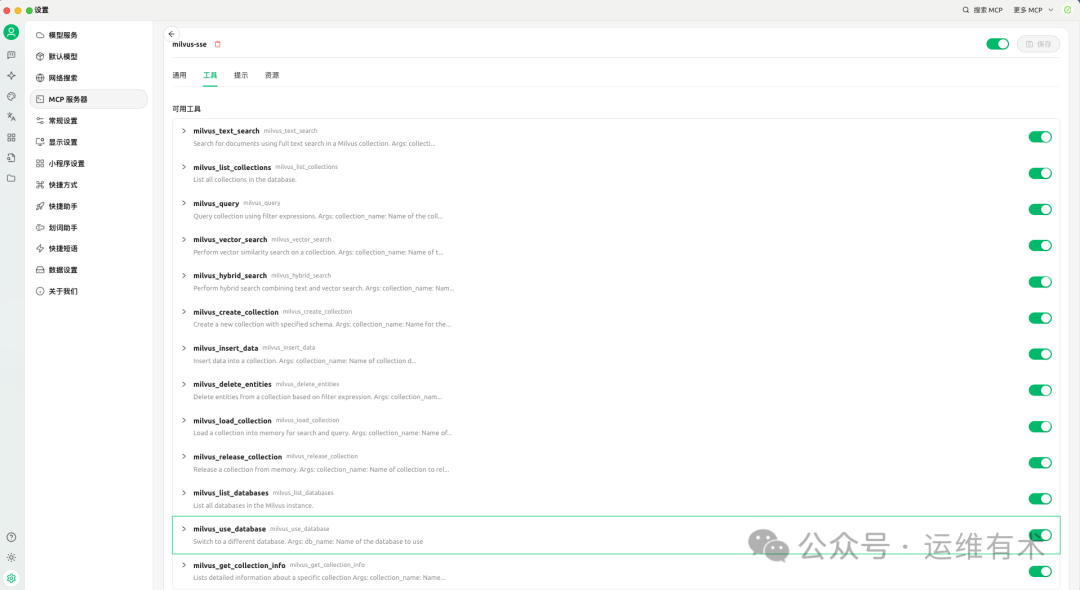Click the search icon beside 搜索 MCP

(x=966, y=10)
